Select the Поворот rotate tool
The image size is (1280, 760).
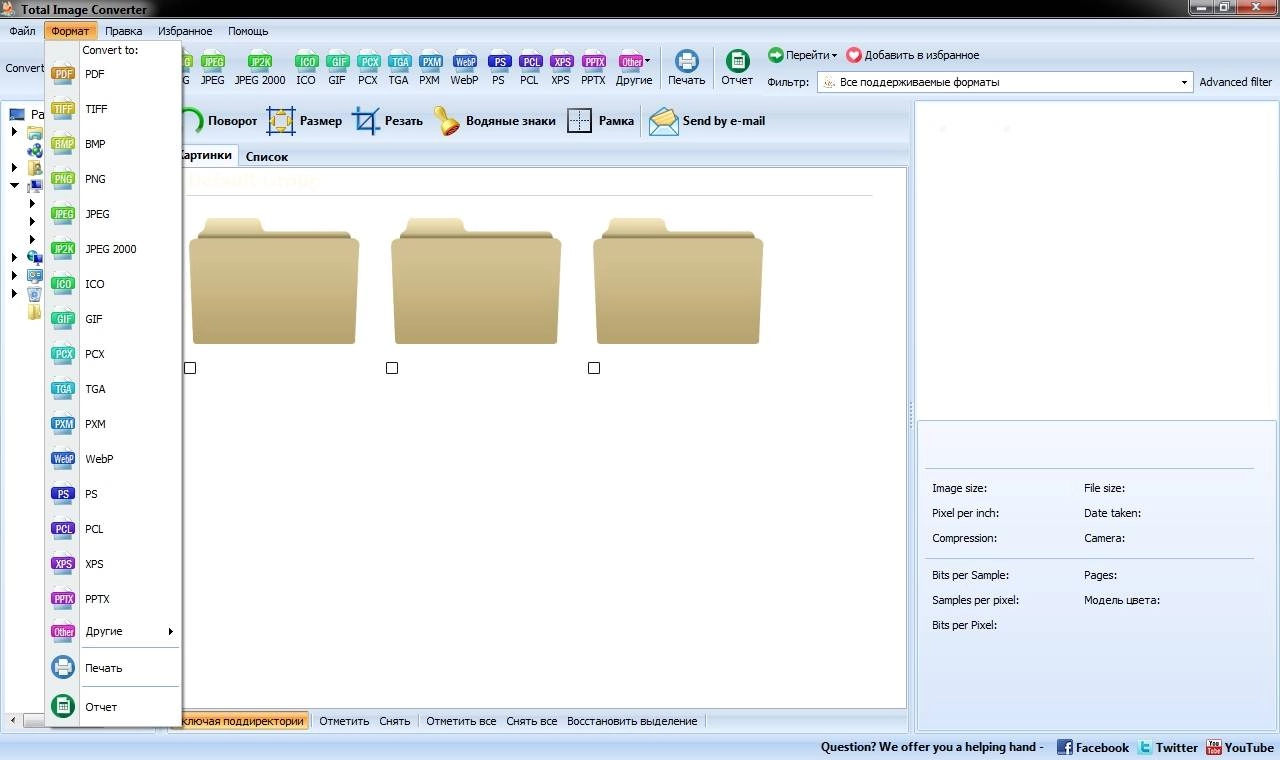click(220, 121)
